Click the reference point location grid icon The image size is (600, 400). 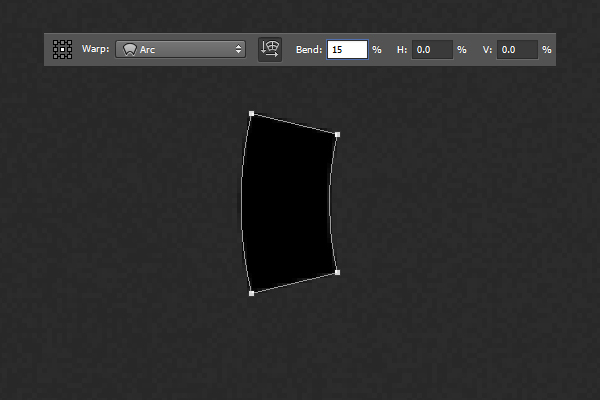coord(62,49)
